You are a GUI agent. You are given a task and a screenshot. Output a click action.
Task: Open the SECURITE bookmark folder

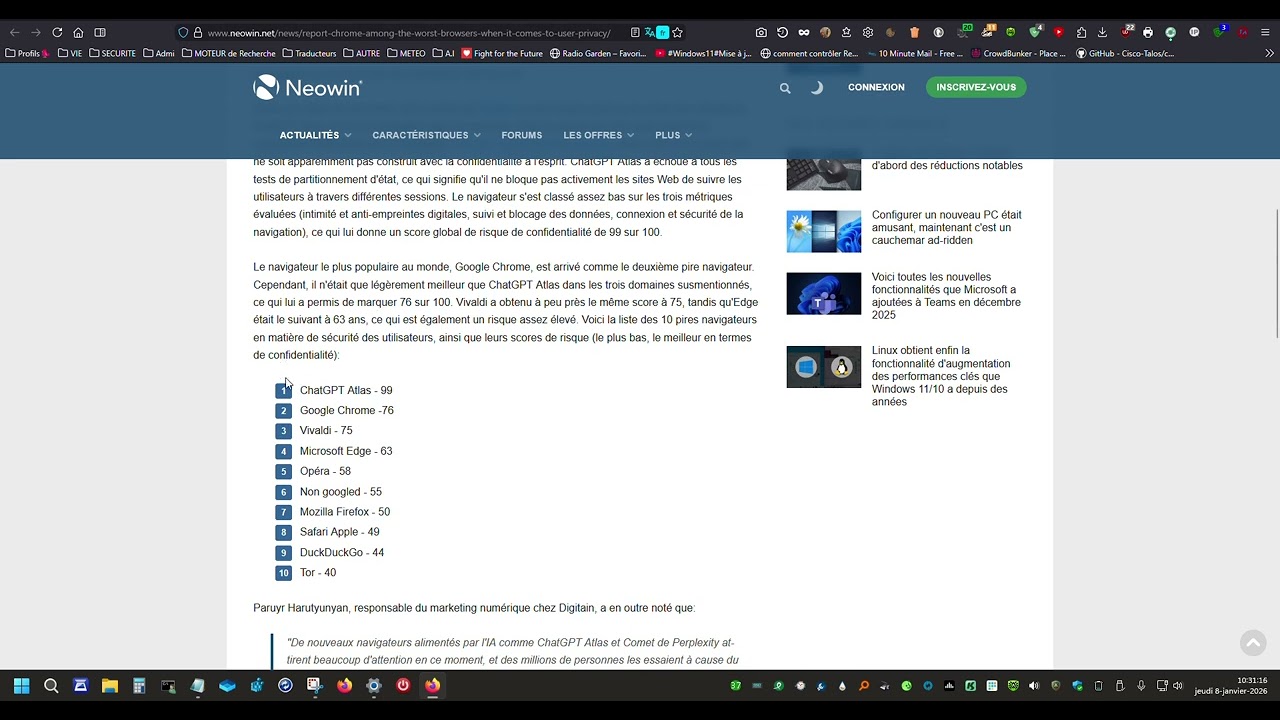click(112, 53)
